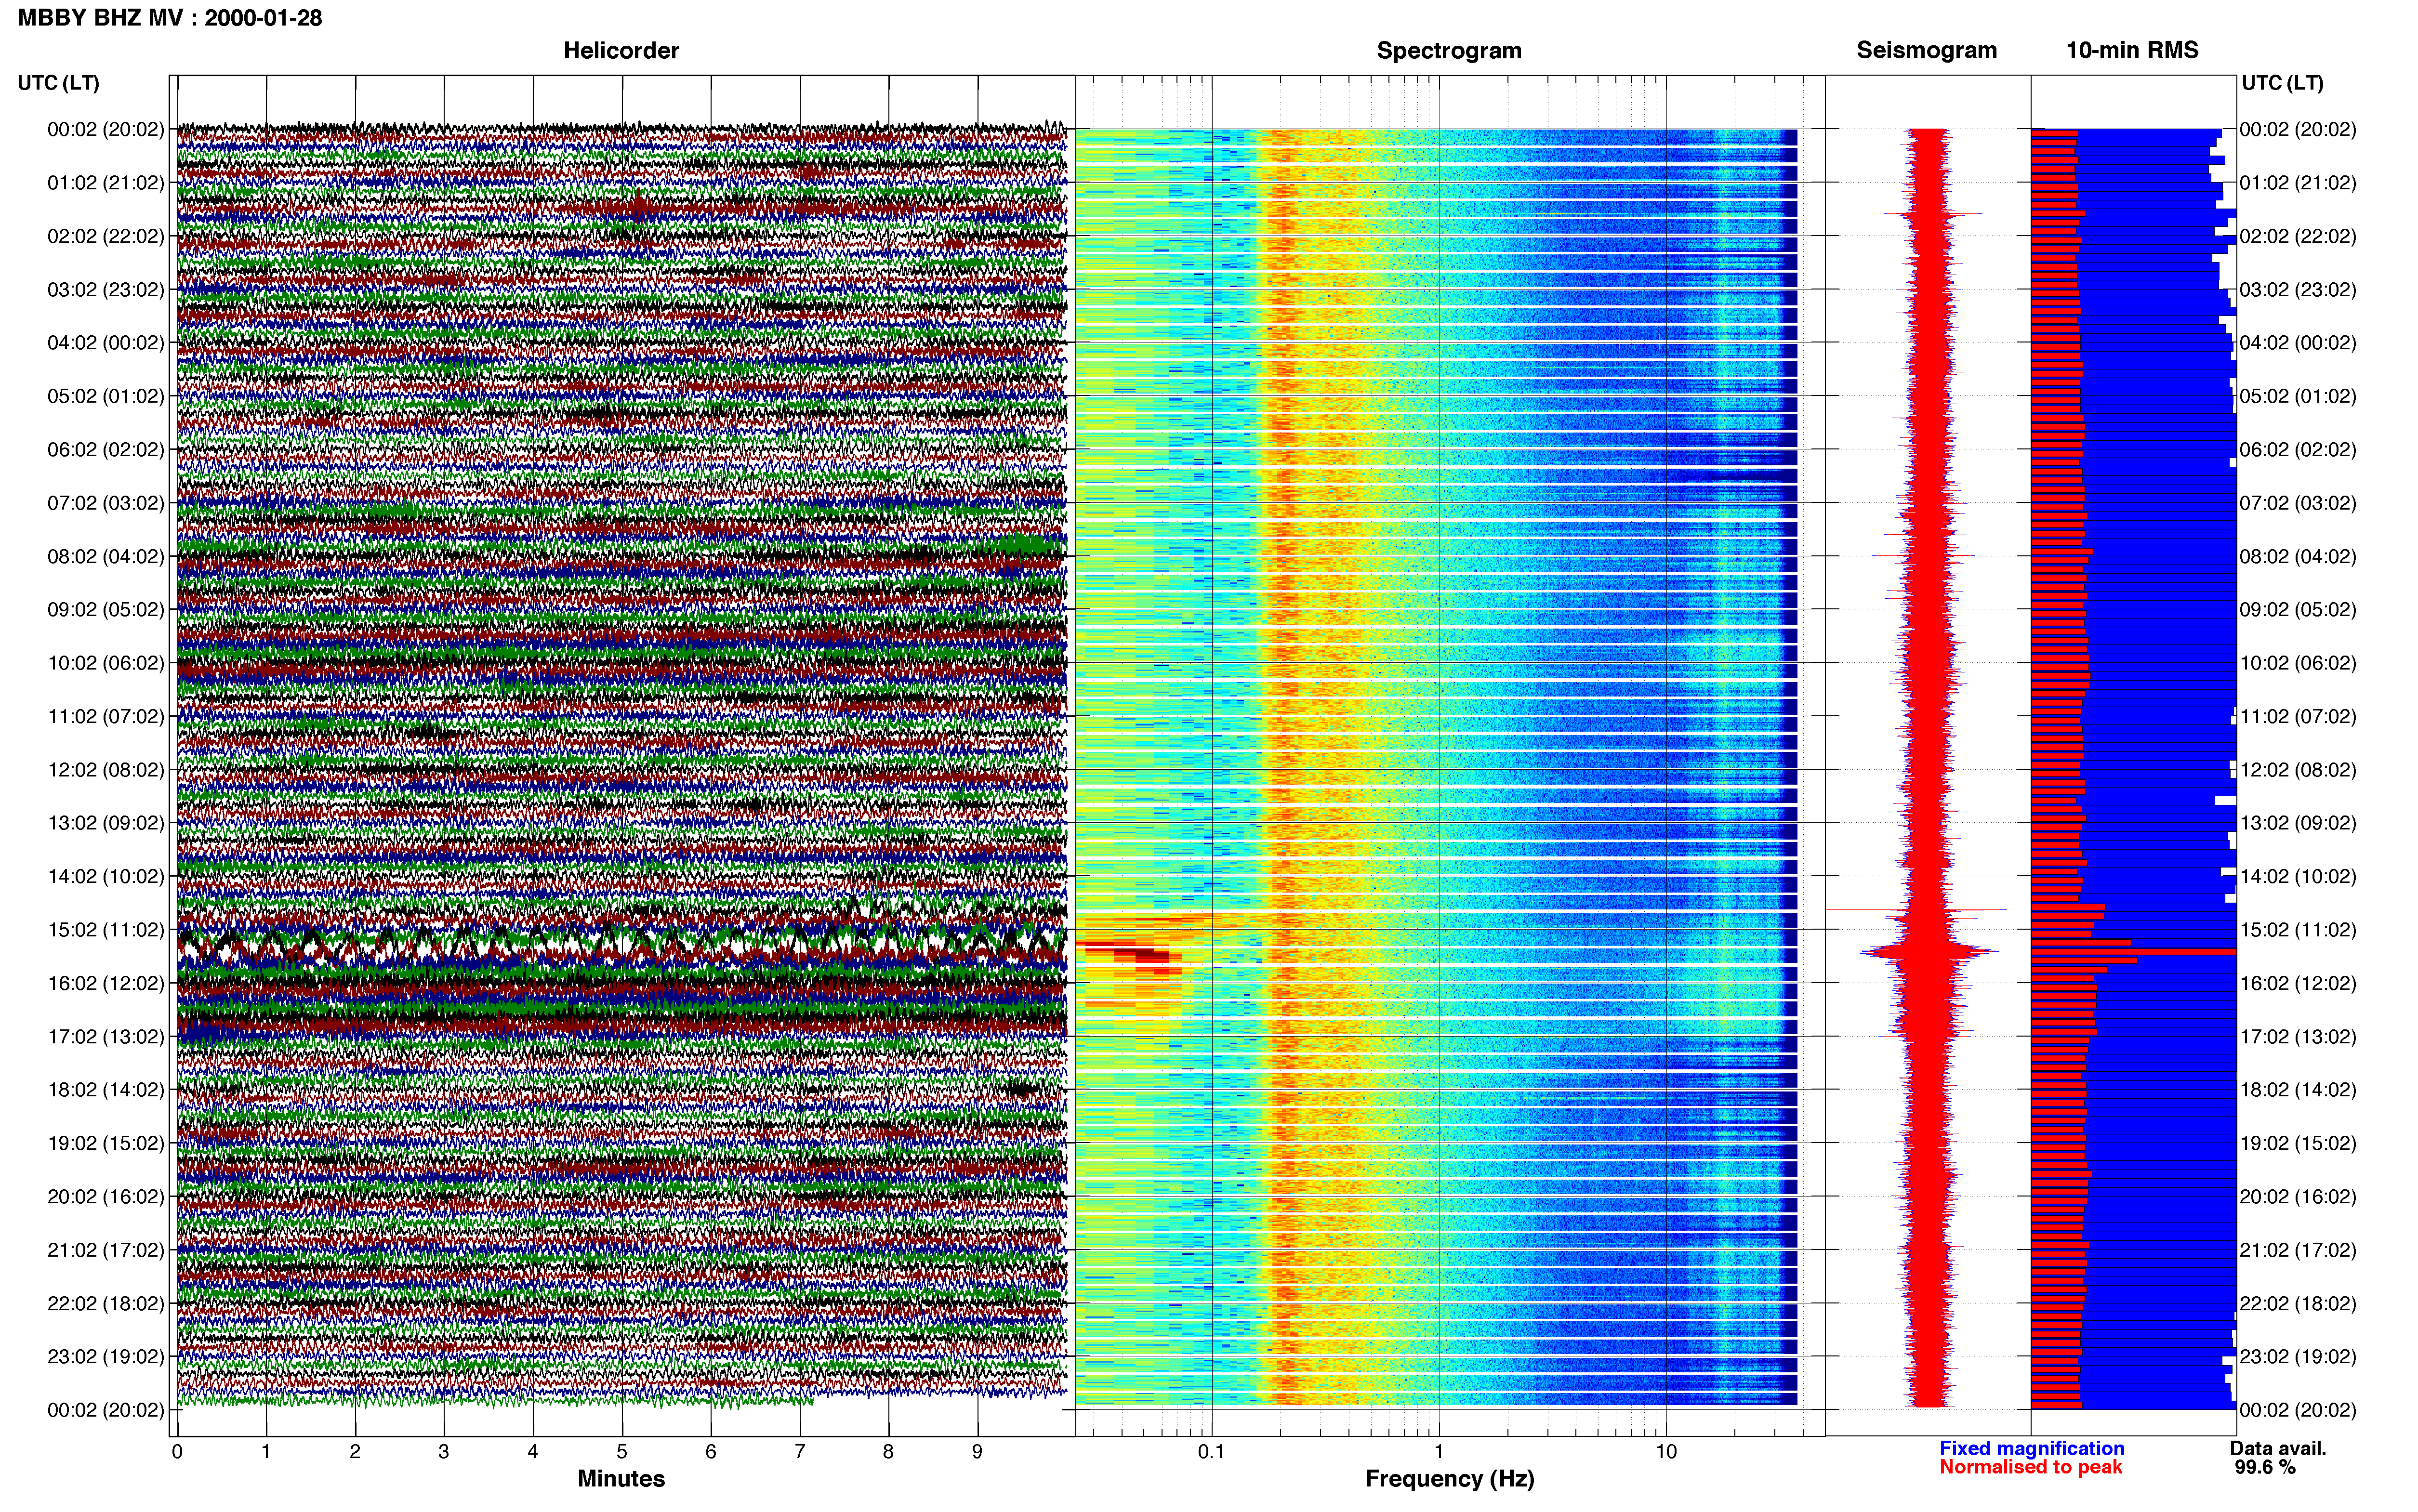
Task: Select the Spectrogram panel heading
Action: point(1449,50)
